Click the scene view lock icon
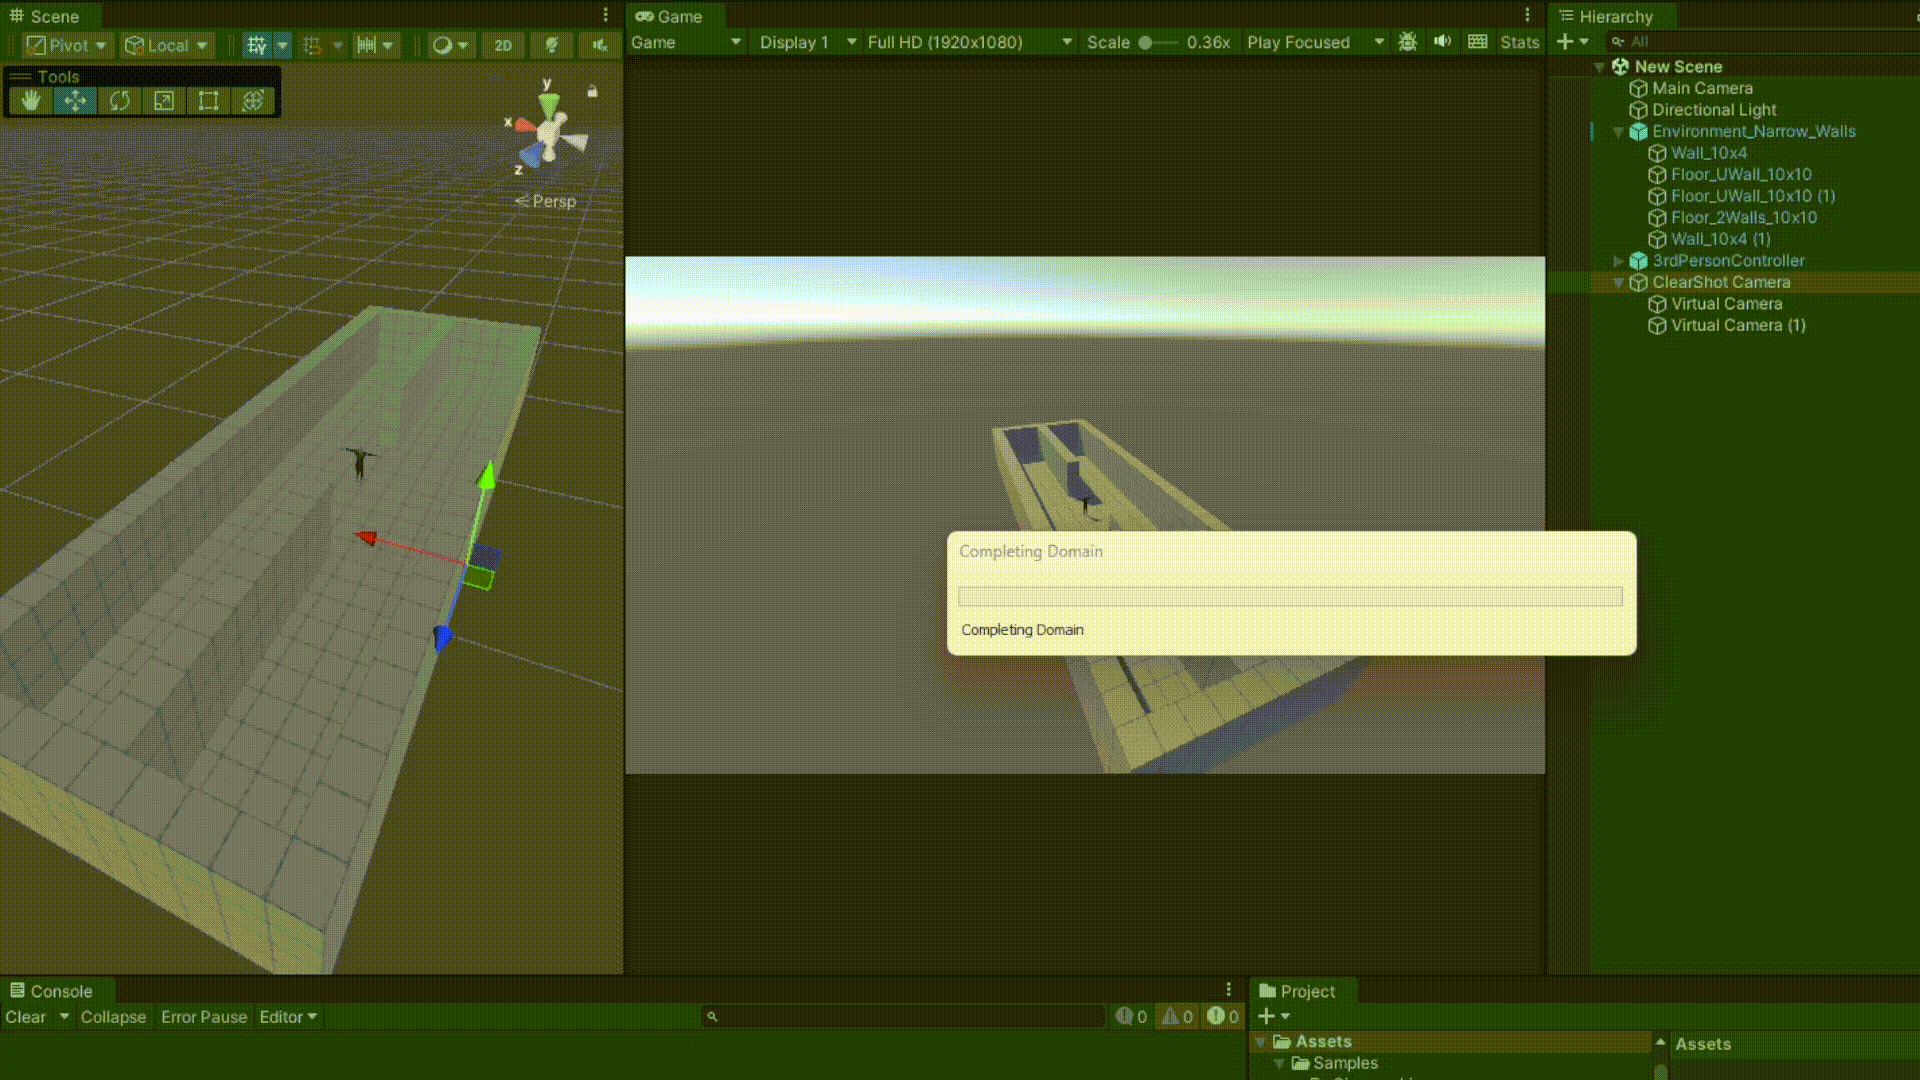The width and height of the screenshot is (1920, 1080). pyautogui.click(x=592, y=91)
